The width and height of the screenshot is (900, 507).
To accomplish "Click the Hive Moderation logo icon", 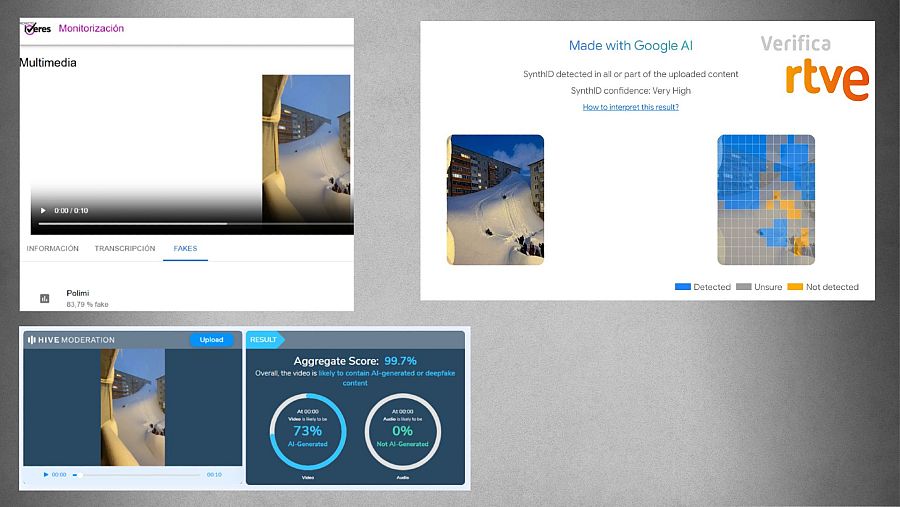I will [x=31, y=340].
